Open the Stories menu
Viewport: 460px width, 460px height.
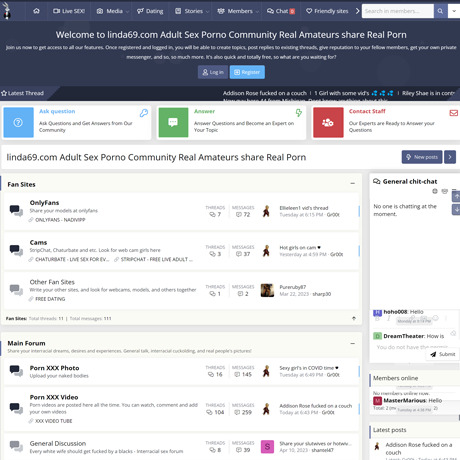coord(192,11)
